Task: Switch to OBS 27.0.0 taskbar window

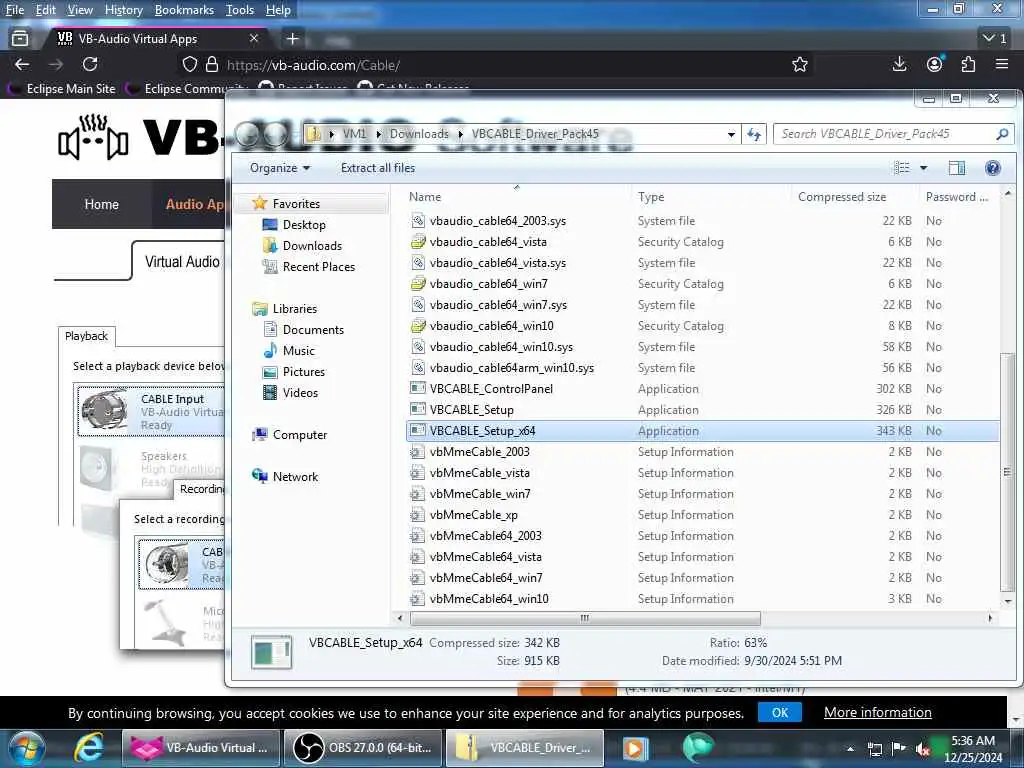Action: pyautogui.click(x=364, y=748)
